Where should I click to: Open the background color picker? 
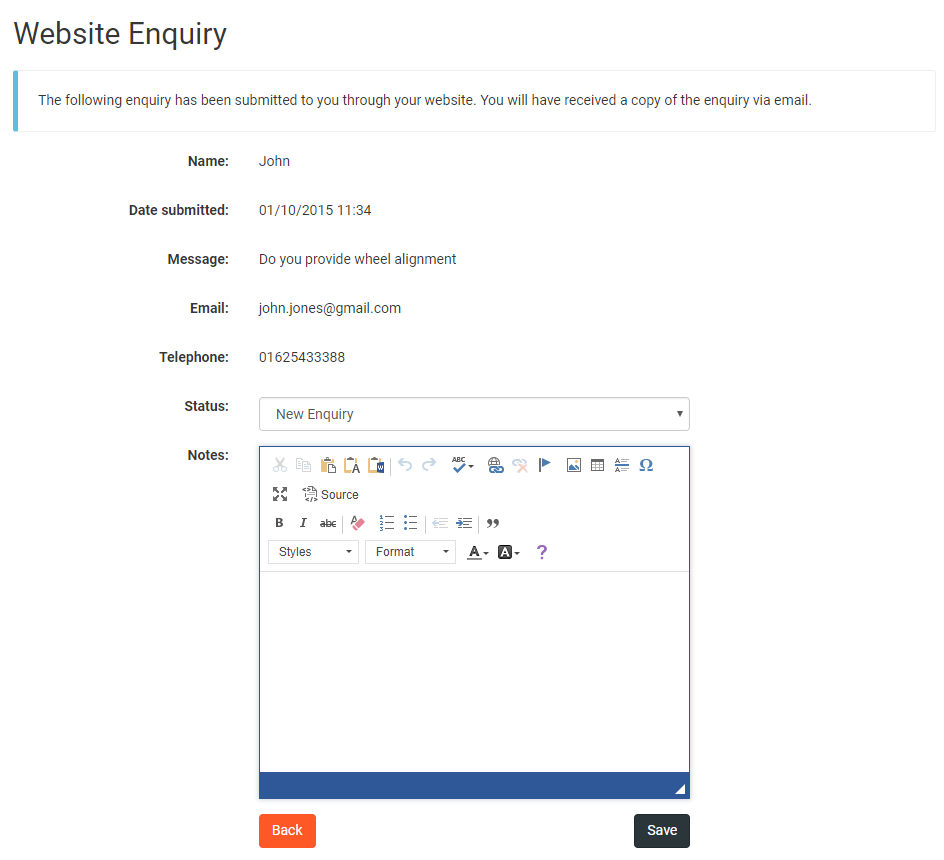pyautogui.click(x=508, y=552)
